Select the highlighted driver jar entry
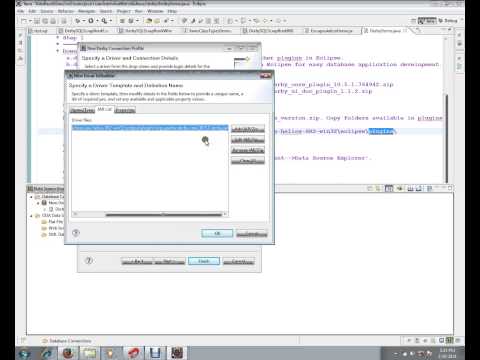This screenshot has height=360, width=480. coord(150,128)
